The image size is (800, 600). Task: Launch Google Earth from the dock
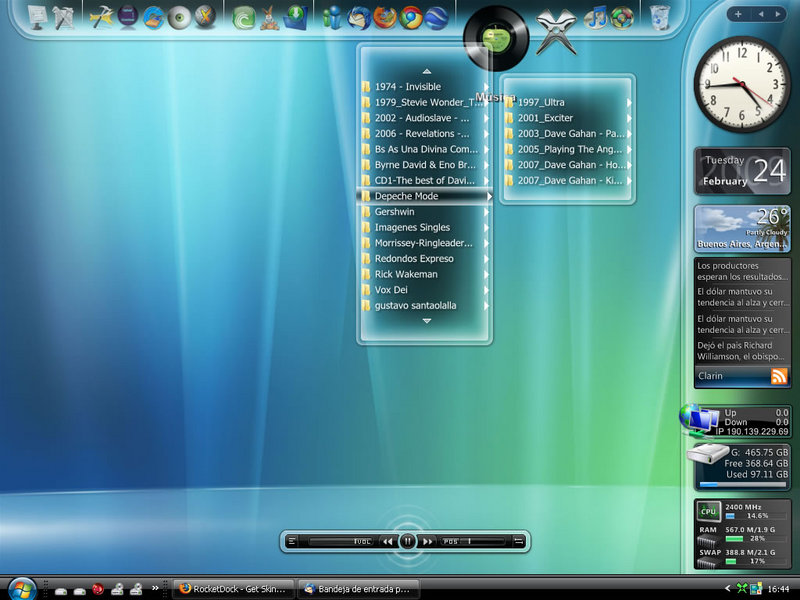click(436, 17)
